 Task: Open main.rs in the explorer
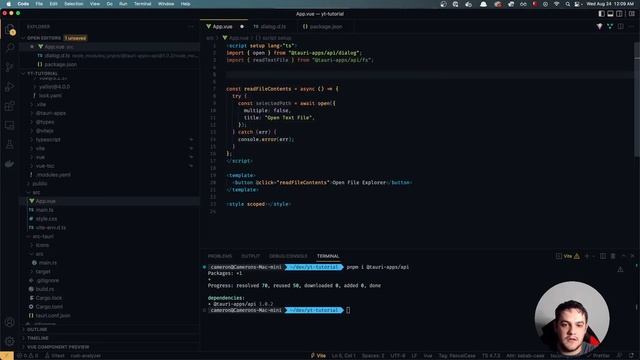pyautogui.click(x=48, y=263)
